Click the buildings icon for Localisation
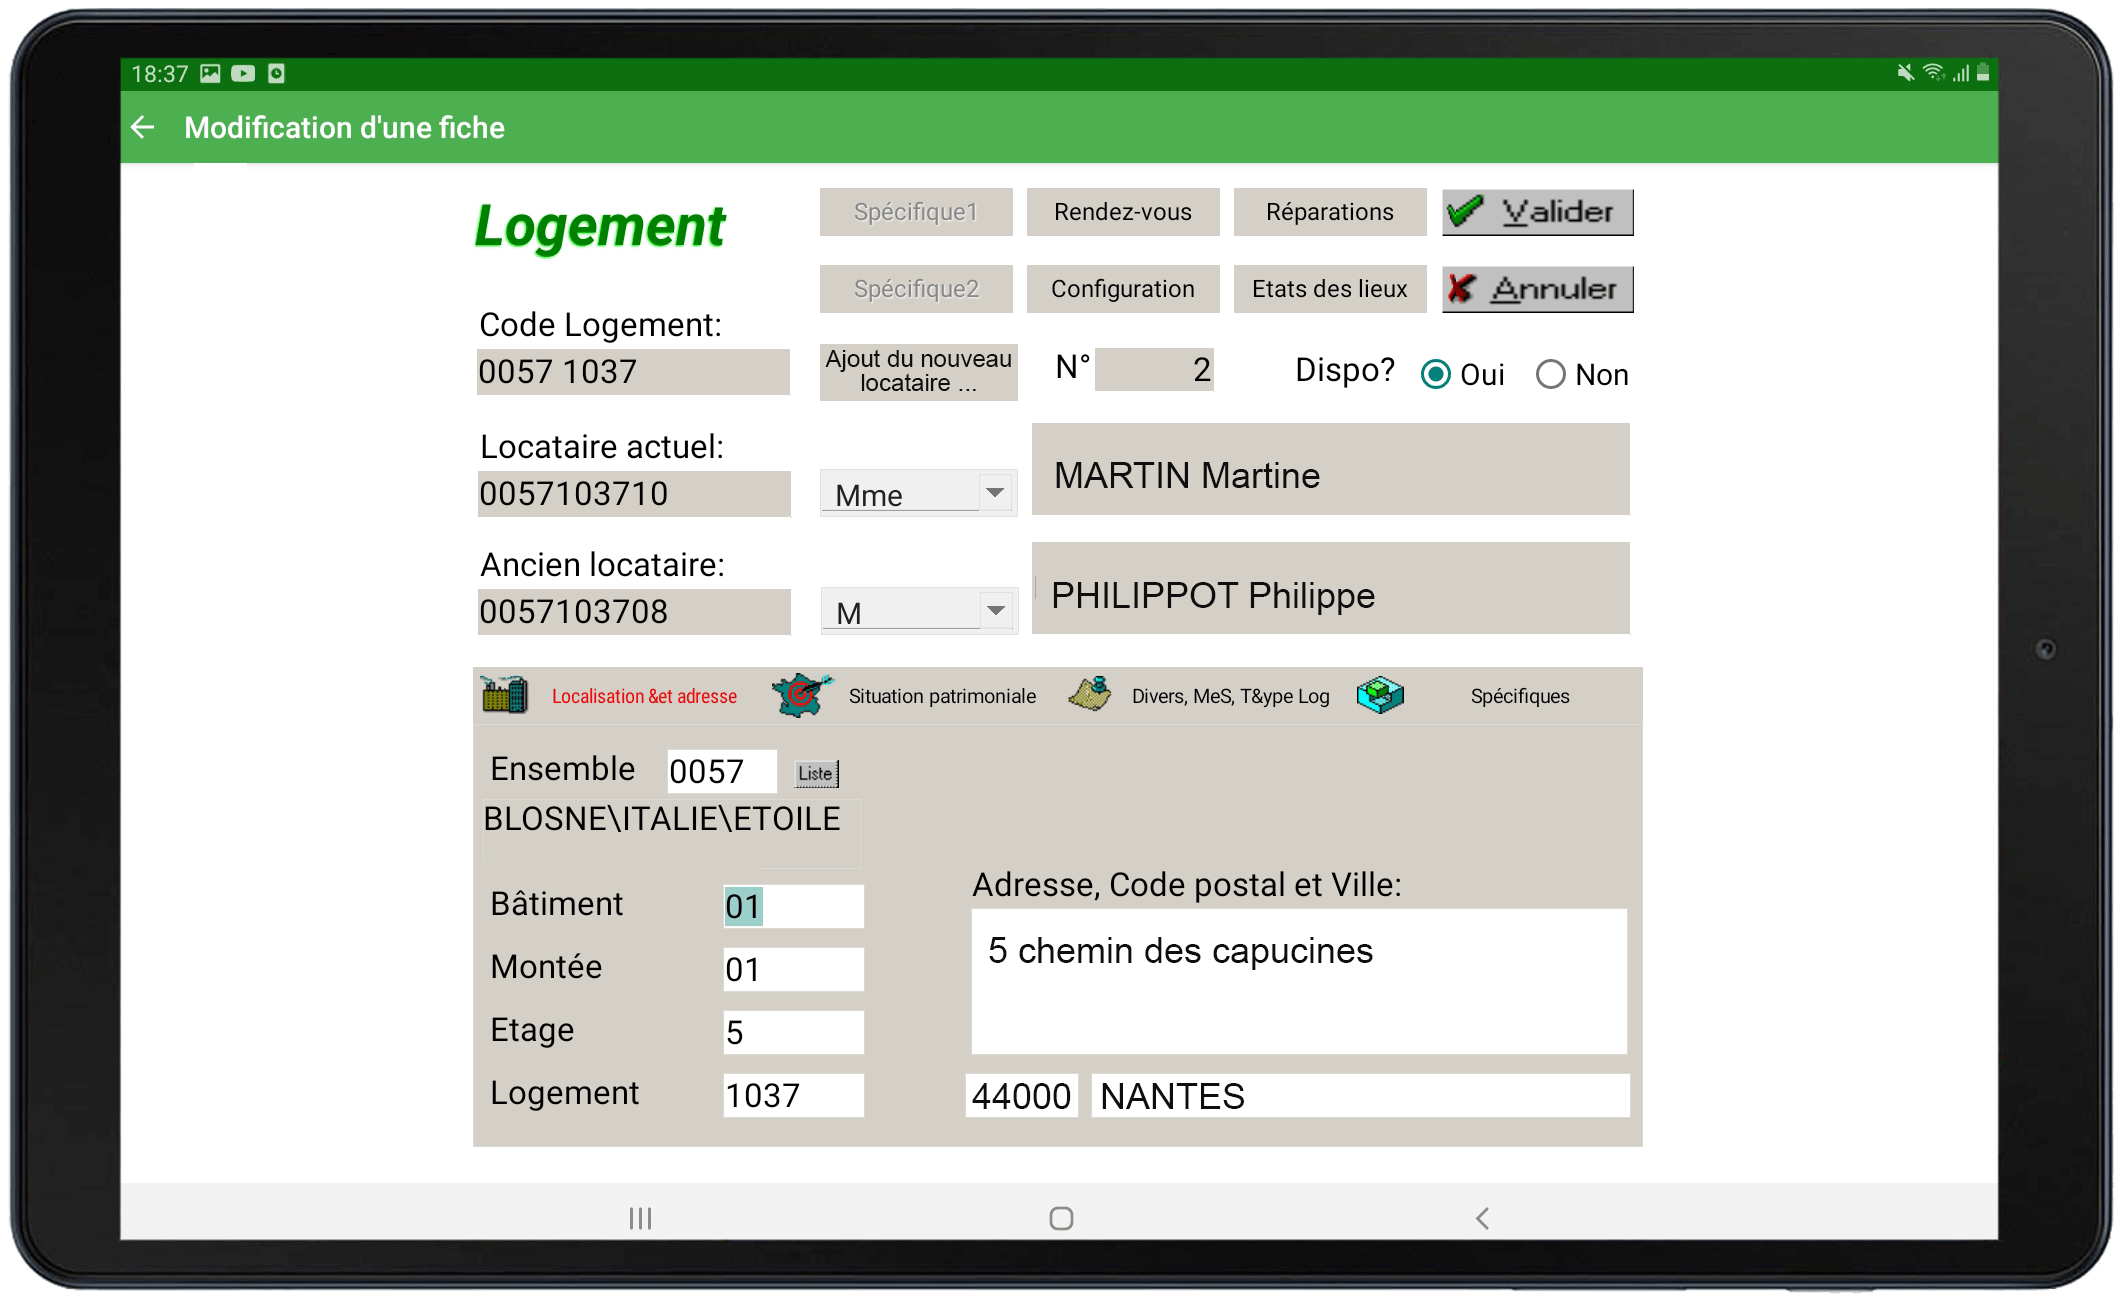This screenshot has width=2124, height=1303. 504,695
